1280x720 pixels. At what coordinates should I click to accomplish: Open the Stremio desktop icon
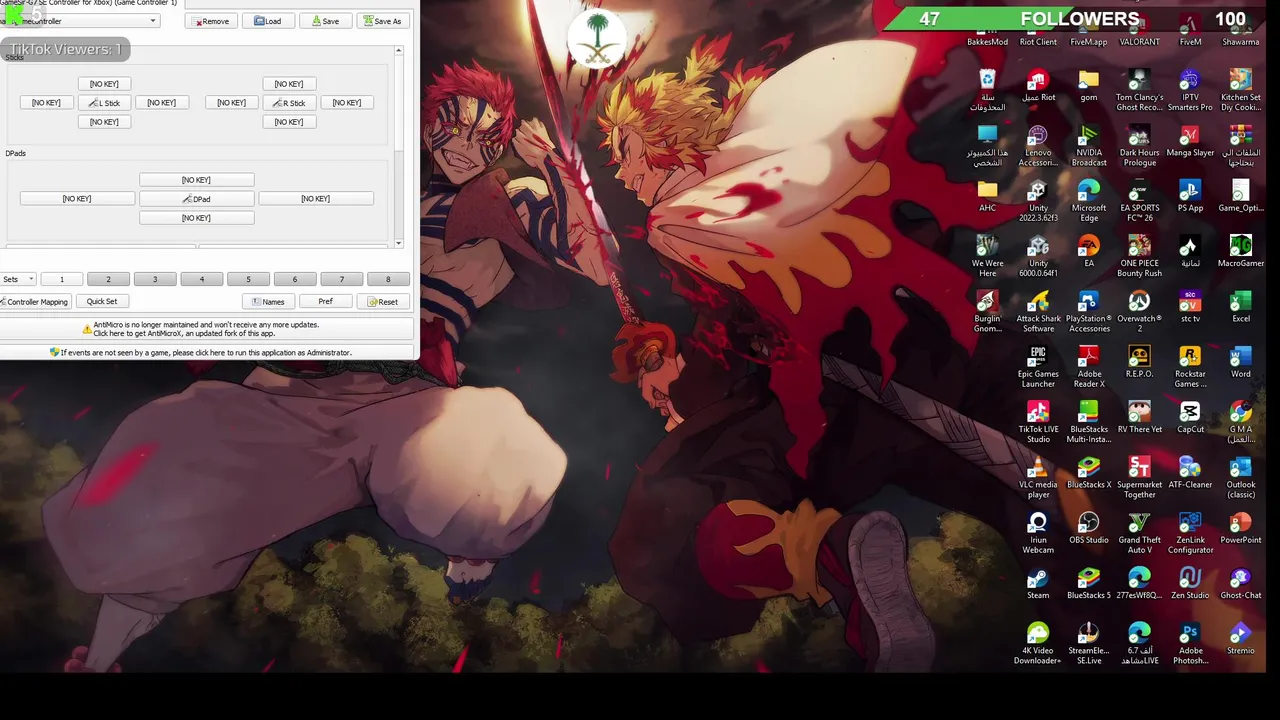(1241, 639)
